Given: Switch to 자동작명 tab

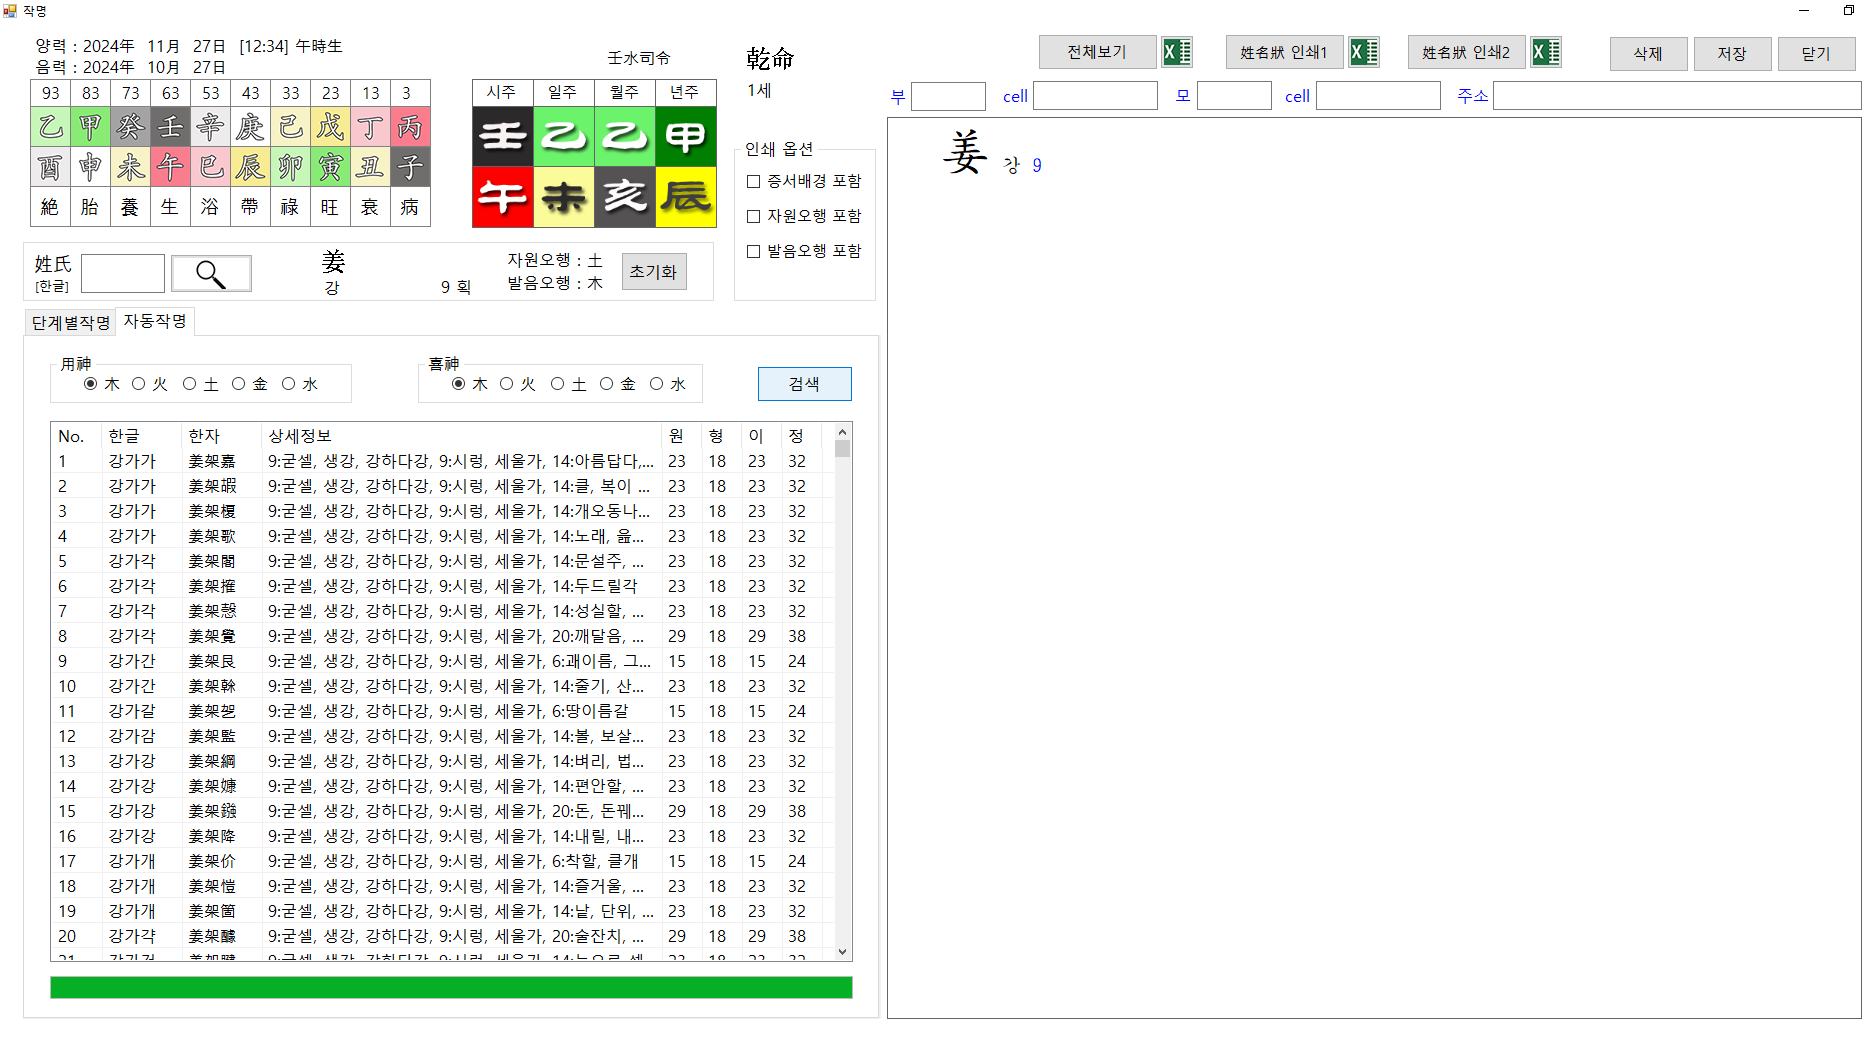Looking at the screenshot, I should coord(155,320).
